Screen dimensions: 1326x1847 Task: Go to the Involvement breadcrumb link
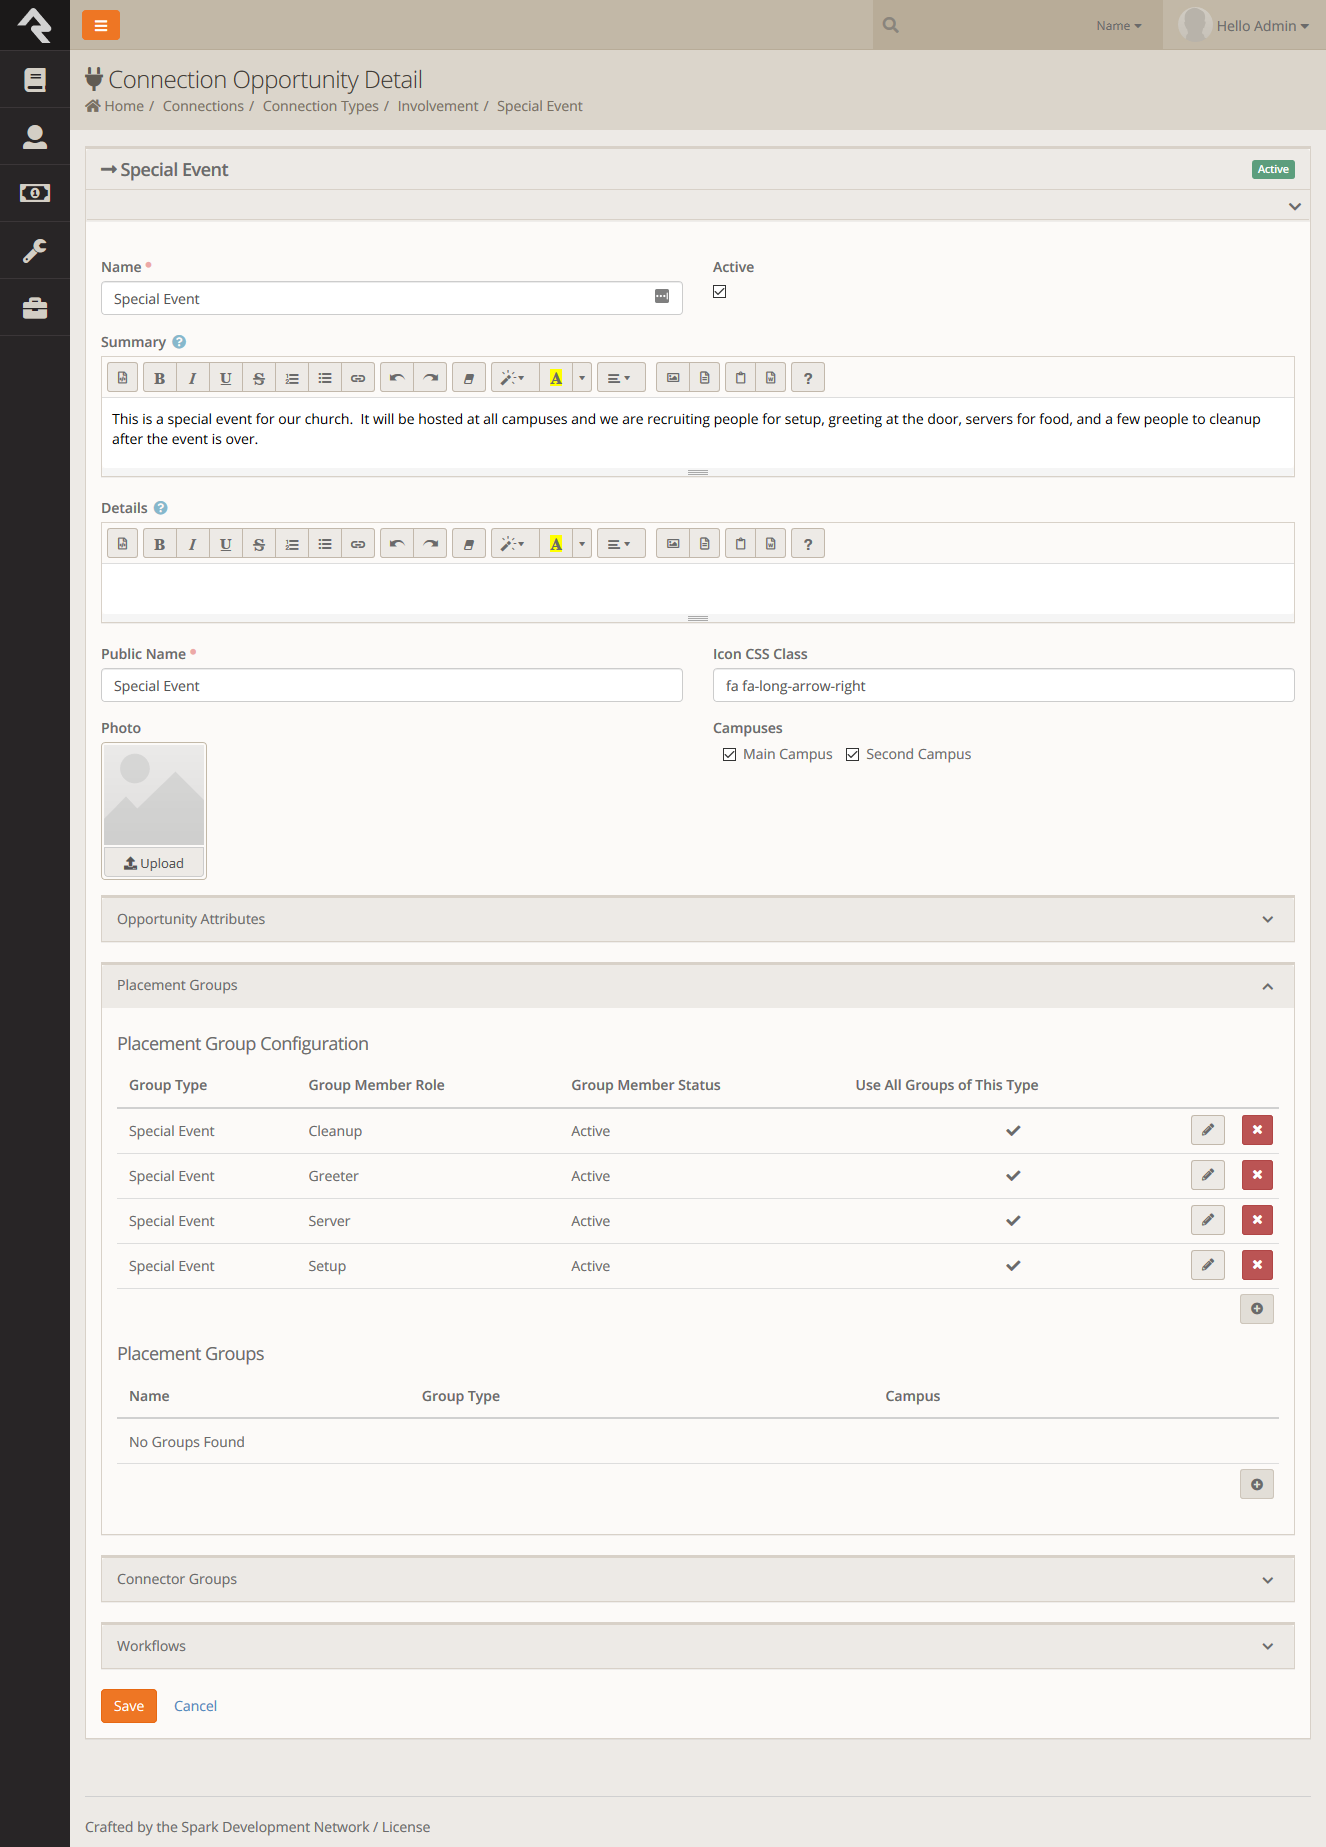point(438,106)
